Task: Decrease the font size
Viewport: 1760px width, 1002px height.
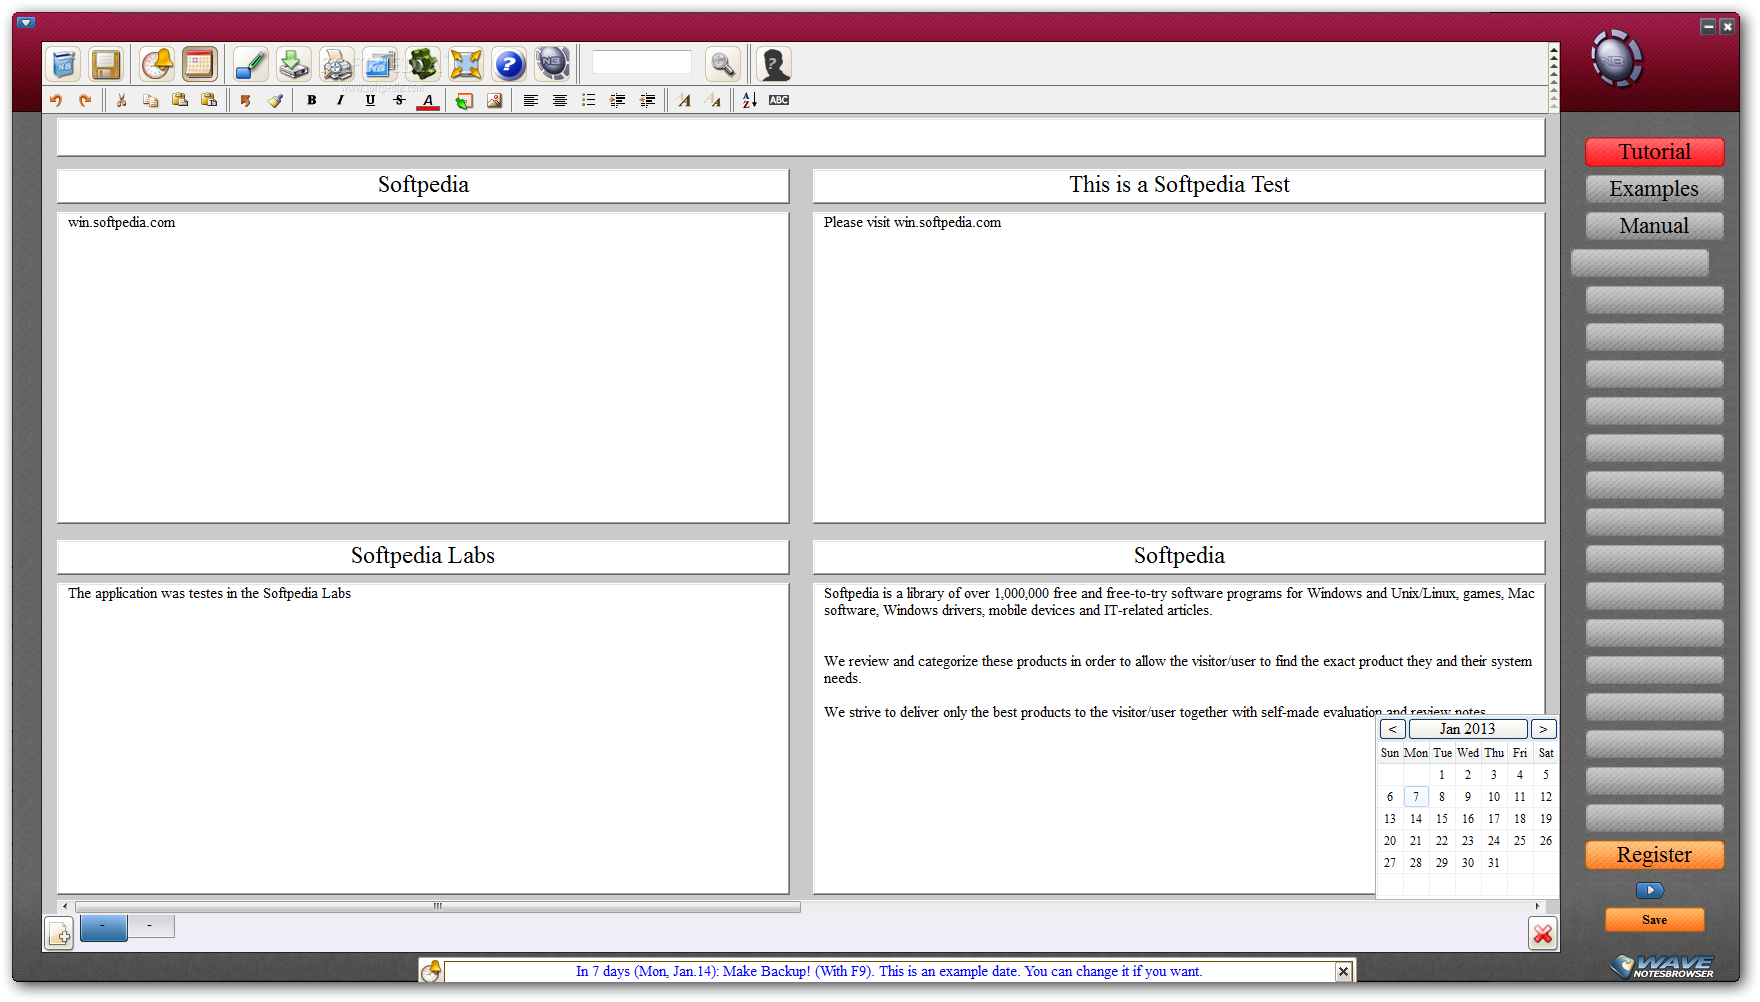Action: click(x=713, y=100)
